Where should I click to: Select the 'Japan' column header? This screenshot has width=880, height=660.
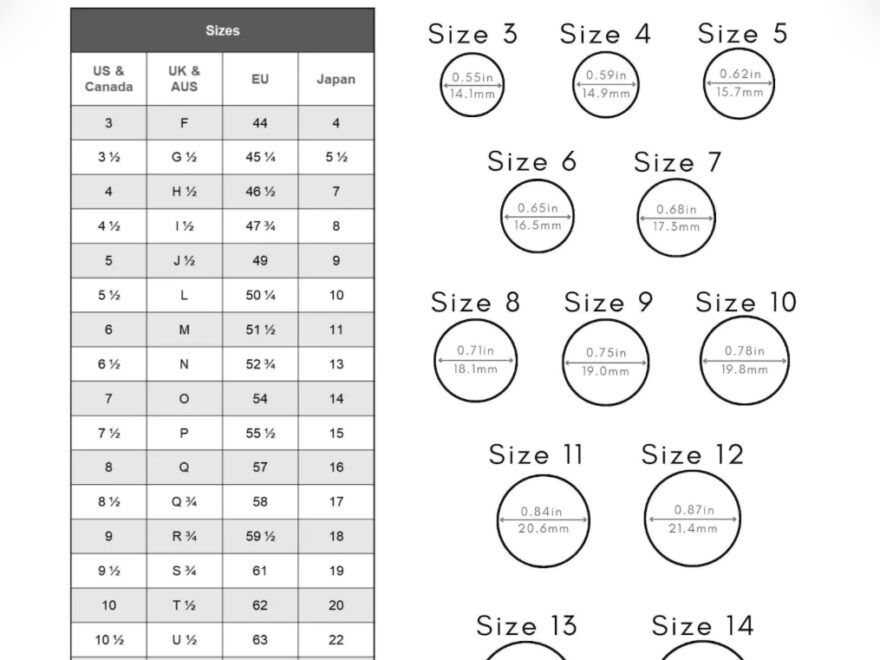[x=336, y=79]
